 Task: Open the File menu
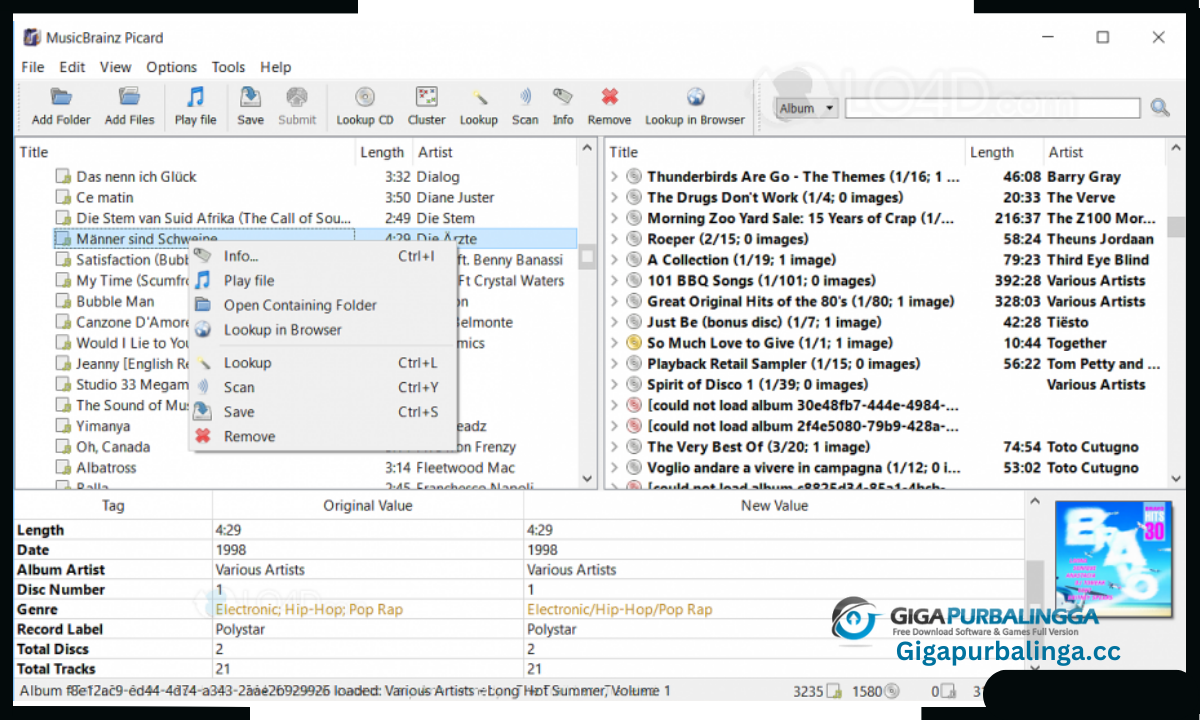click(x=33, y=67)
